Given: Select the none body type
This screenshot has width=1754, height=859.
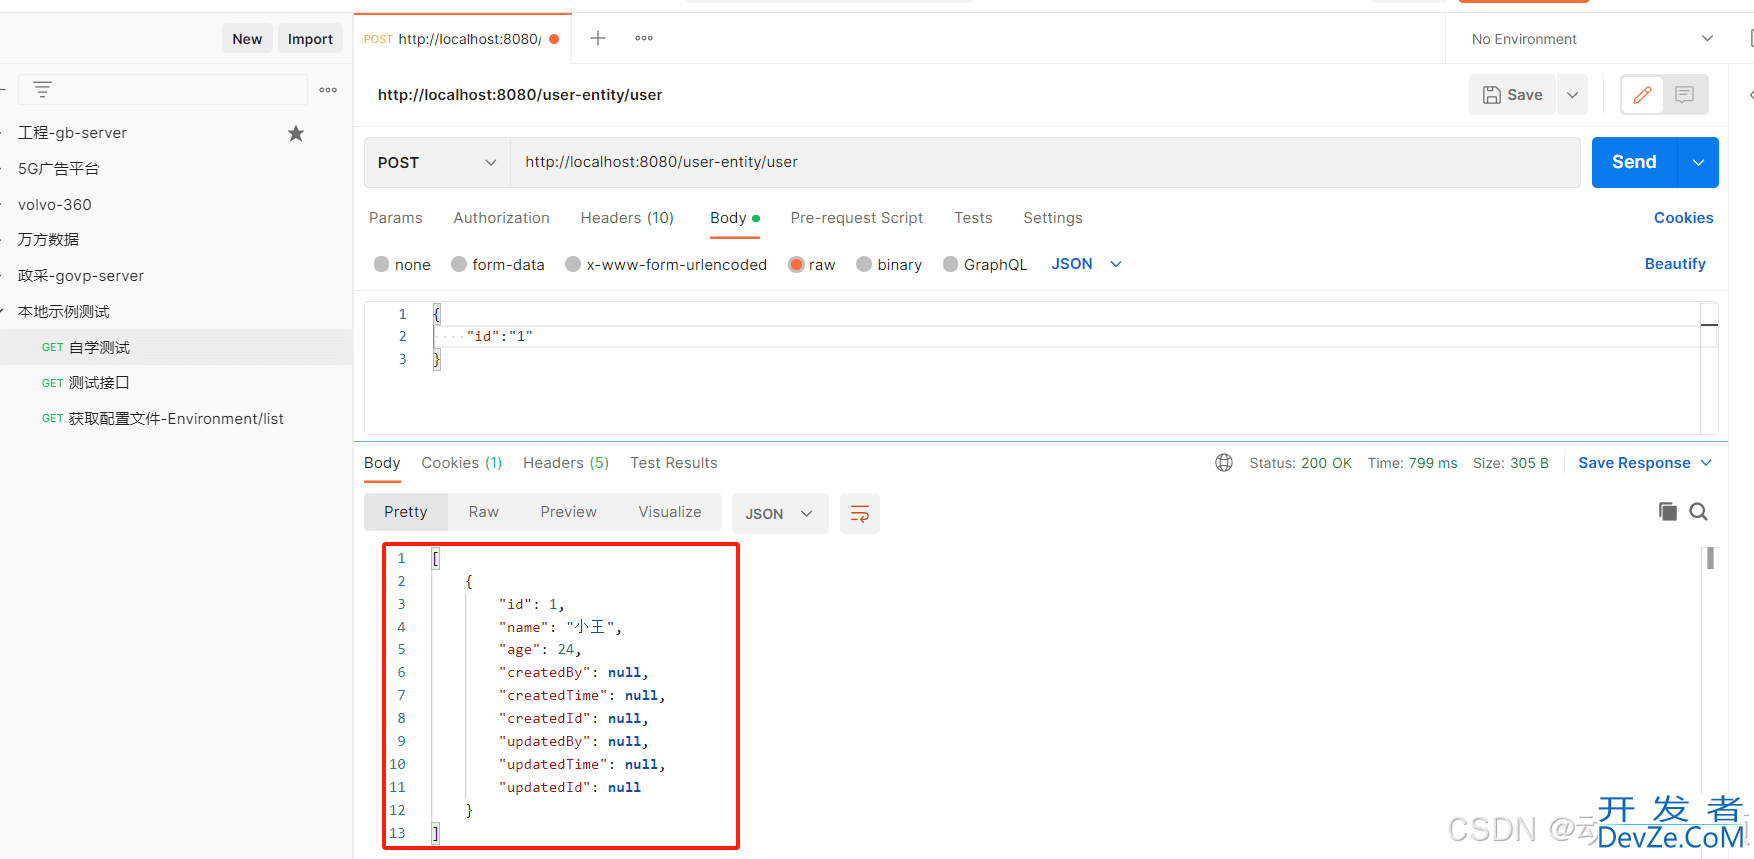Looking at the screenshot, I should click(x=402, y=264).
